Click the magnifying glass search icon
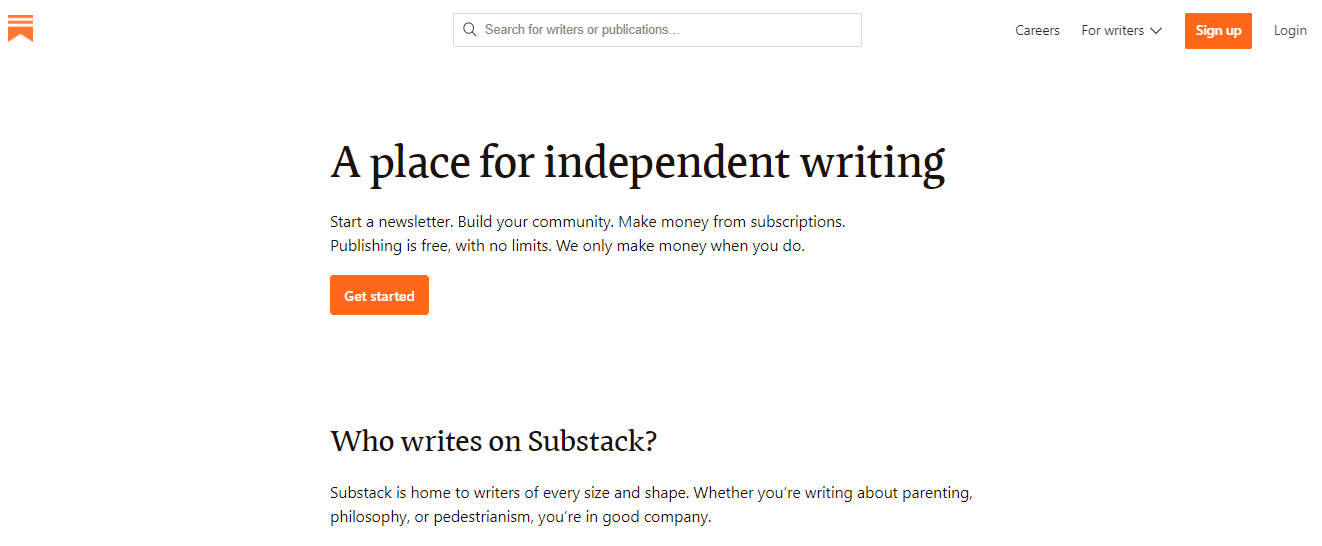Viewport: 1322px width, 546px height. [470, 30]
